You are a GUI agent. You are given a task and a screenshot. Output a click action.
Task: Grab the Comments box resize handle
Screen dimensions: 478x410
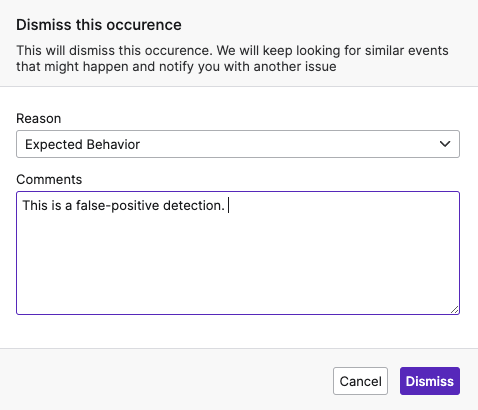tap(454, 310)
